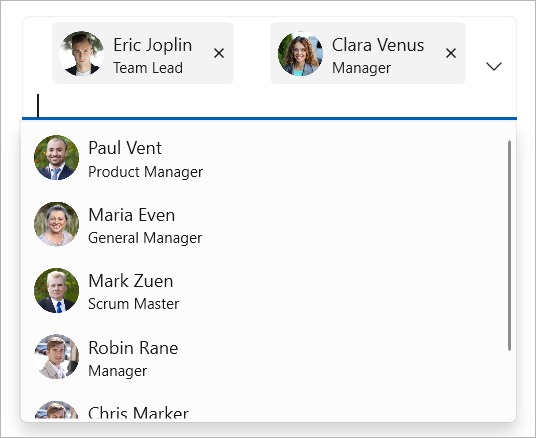Click the dropdown list vertical scrollbar
The image size is (536, 438).
point(509,245)
